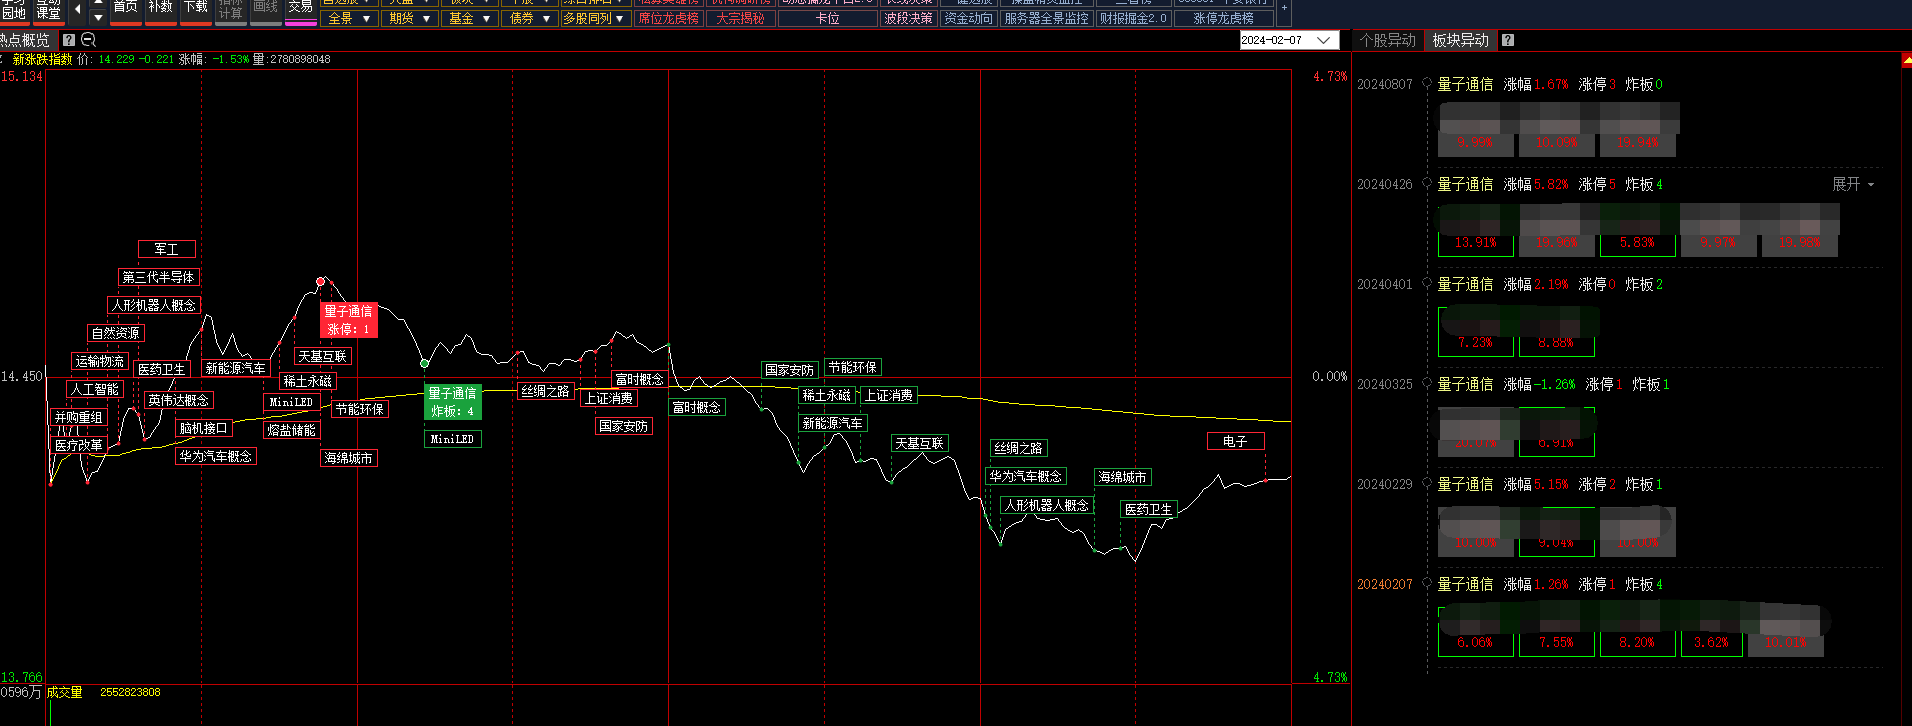Click the plus icon at toolbar end
This screenshot has height=726, width=1912.
1284,9
